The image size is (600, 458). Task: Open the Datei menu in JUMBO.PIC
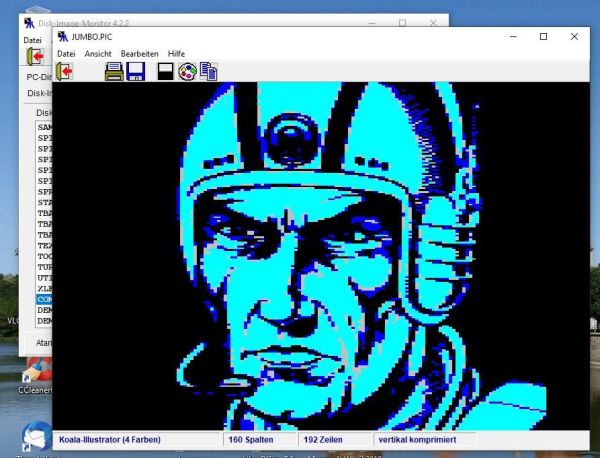point(66,54)
